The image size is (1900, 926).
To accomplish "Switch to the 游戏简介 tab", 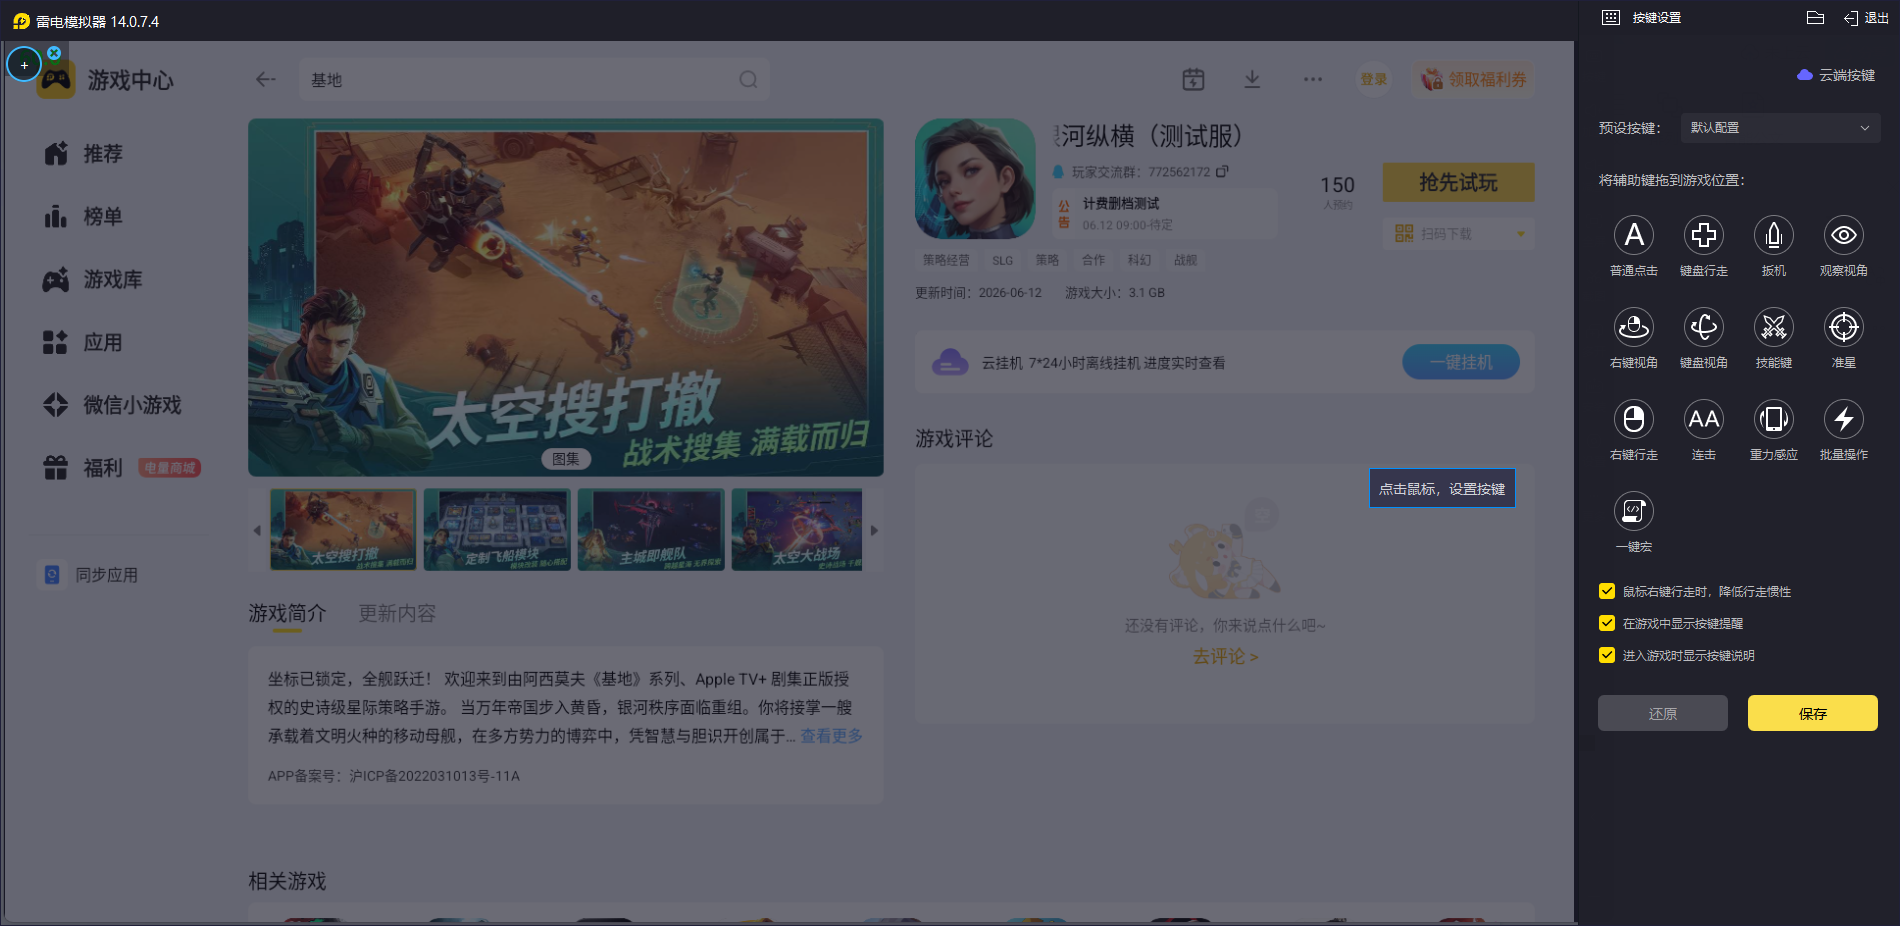I will [287, 613].
